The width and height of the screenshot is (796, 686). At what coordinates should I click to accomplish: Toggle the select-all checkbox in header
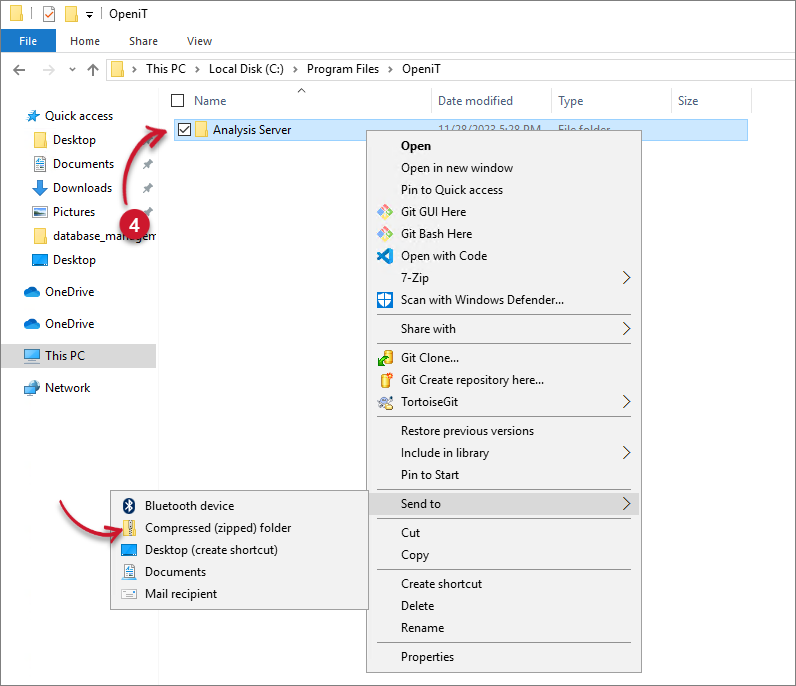177,101
